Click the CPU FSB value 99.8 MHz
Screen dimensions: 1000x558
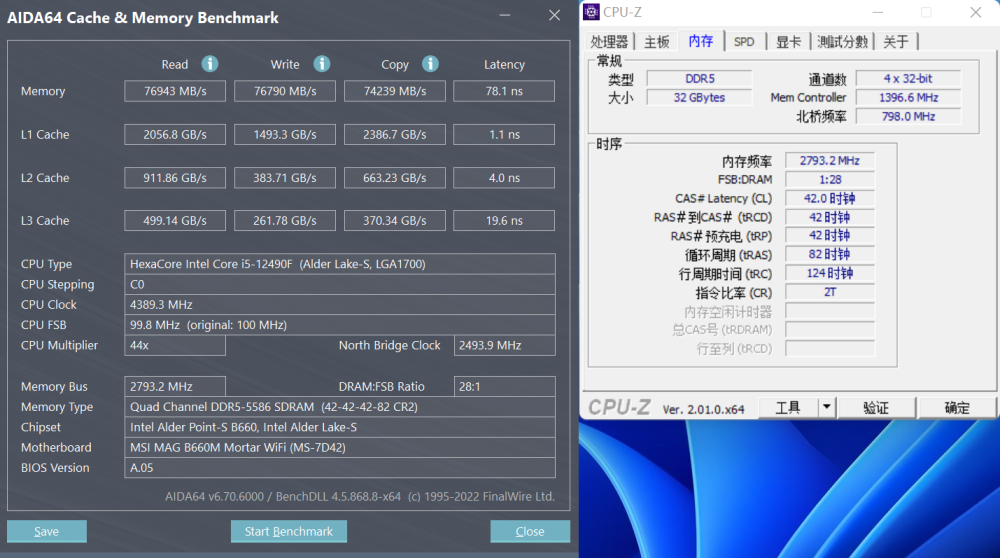point(340,325)
